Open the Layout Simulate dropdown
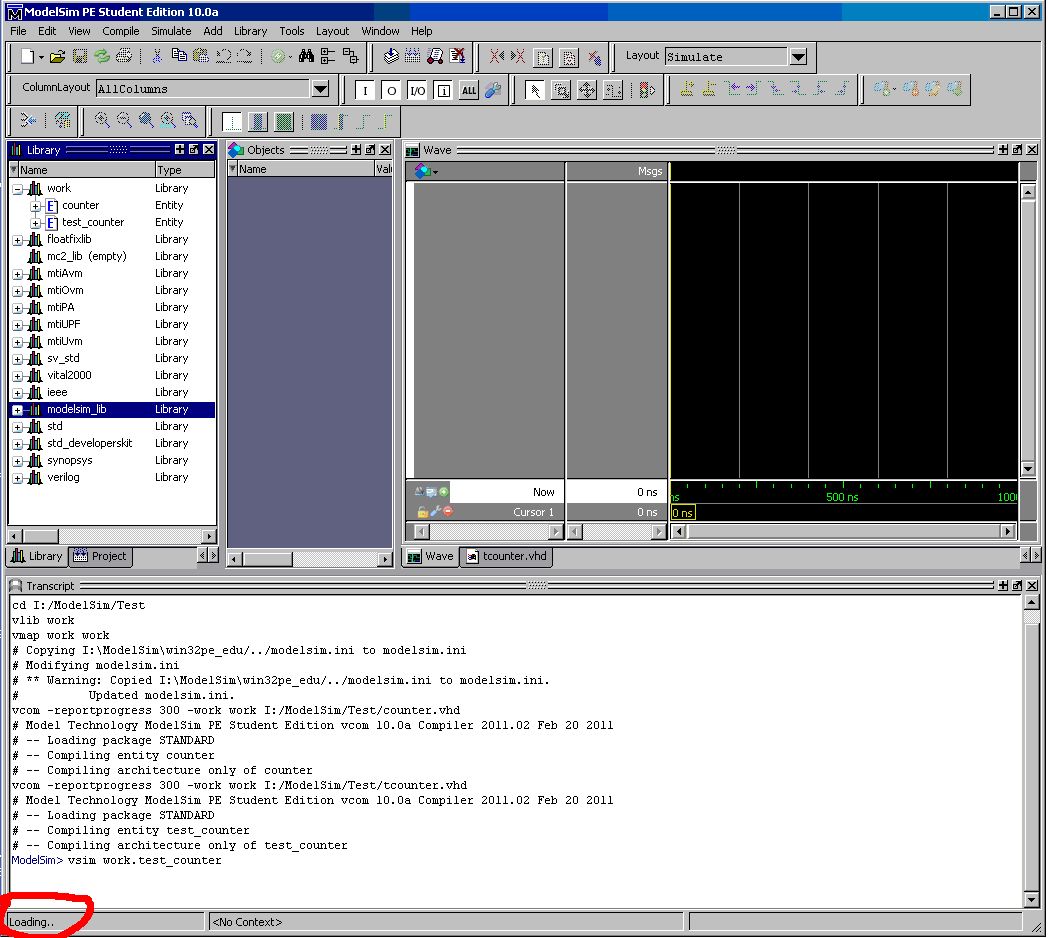 click(x=797, y=57)
